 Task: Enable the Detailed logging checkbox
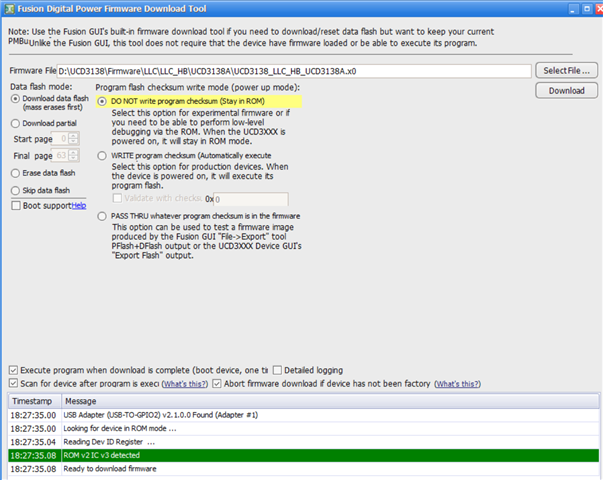pos(277,370)
